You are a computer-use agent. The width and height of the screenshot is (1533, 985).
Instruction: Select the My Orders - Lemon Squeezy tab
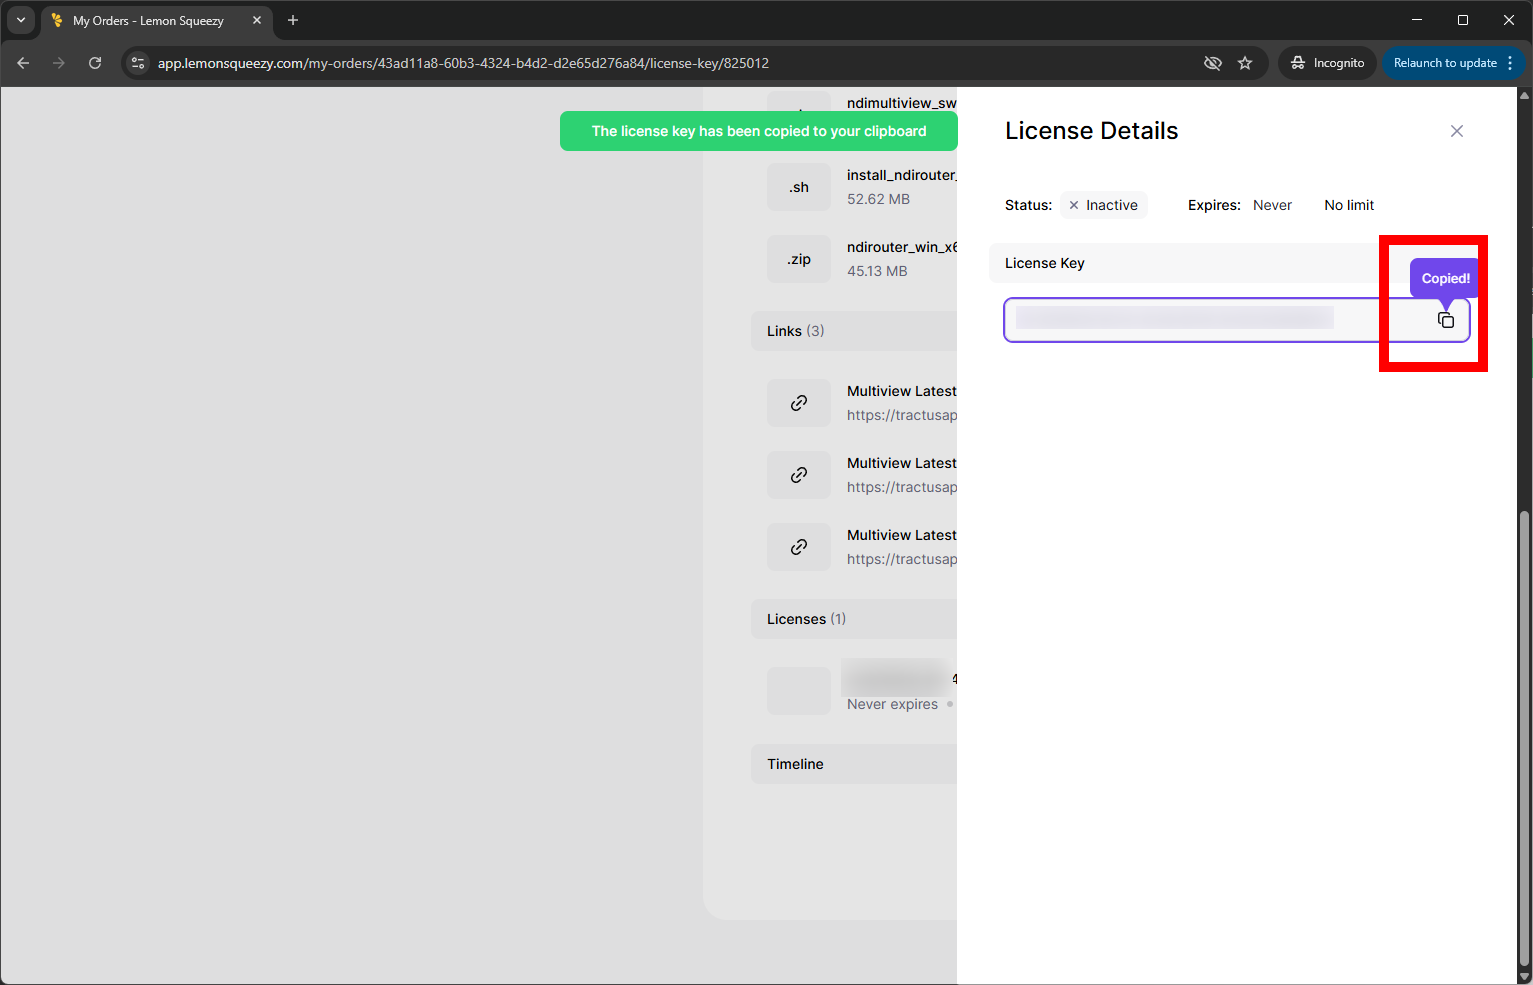coord(148,20)
